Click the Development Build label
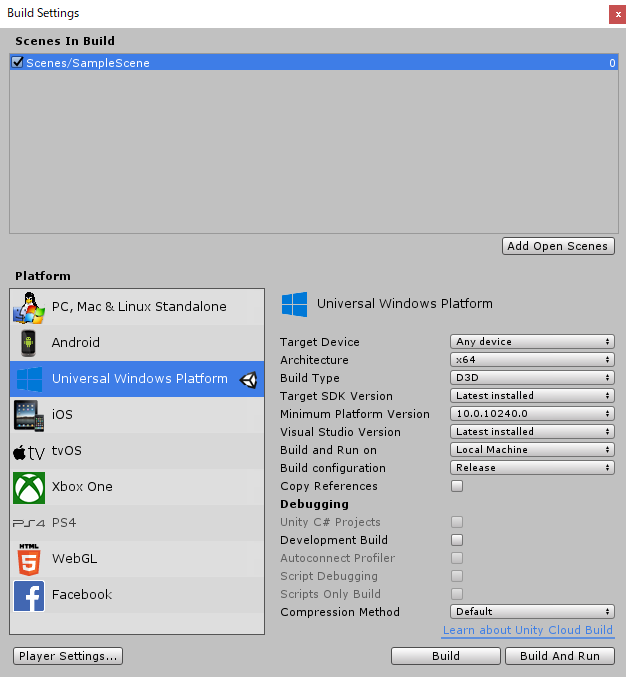Viewport: 626px width, 677px height. [334, 540]
